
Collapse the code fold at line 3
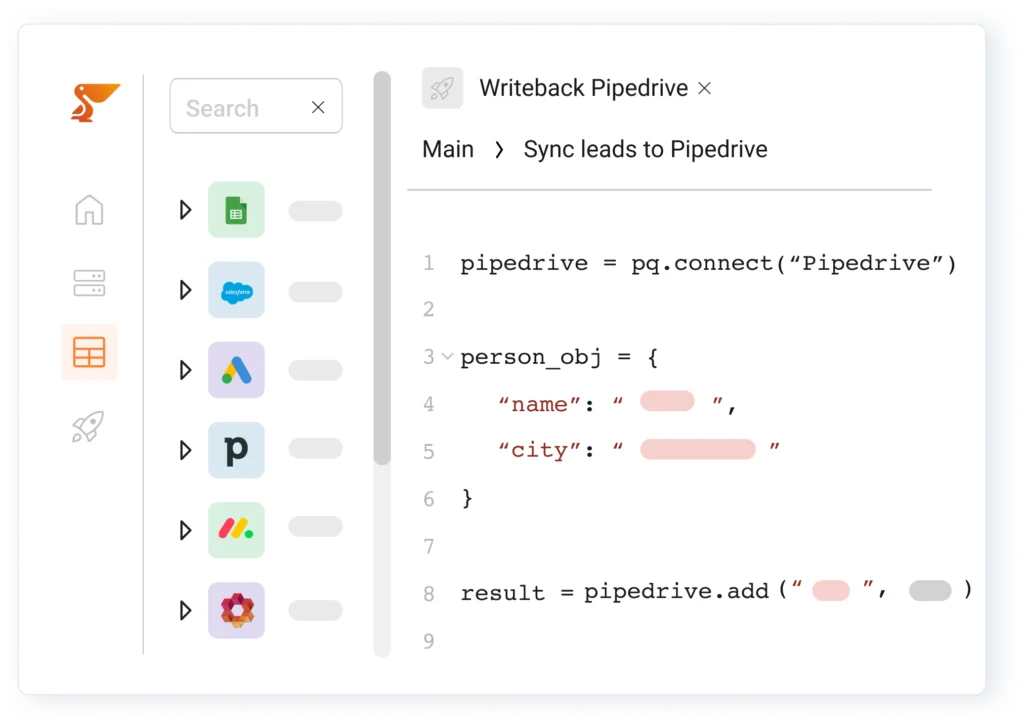[447, 357]
